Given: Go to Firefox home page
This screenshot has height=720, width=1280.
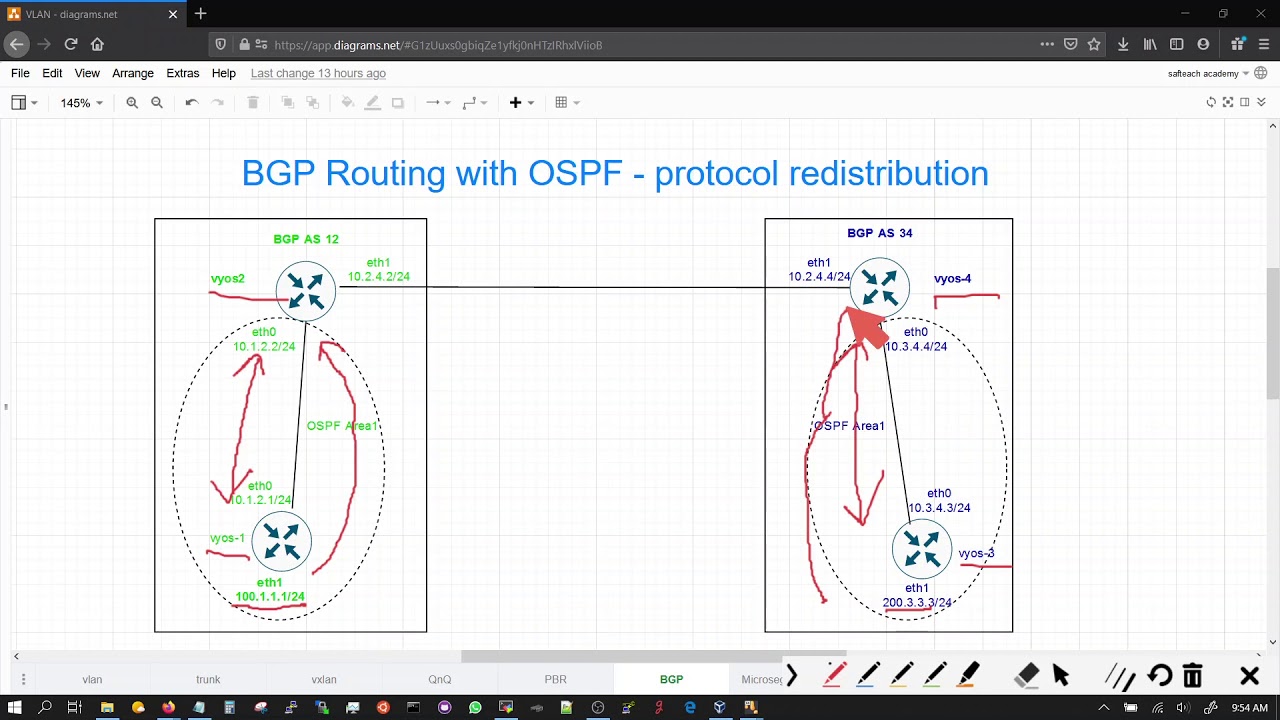Looking at the screenshot, I should point(97,44).
